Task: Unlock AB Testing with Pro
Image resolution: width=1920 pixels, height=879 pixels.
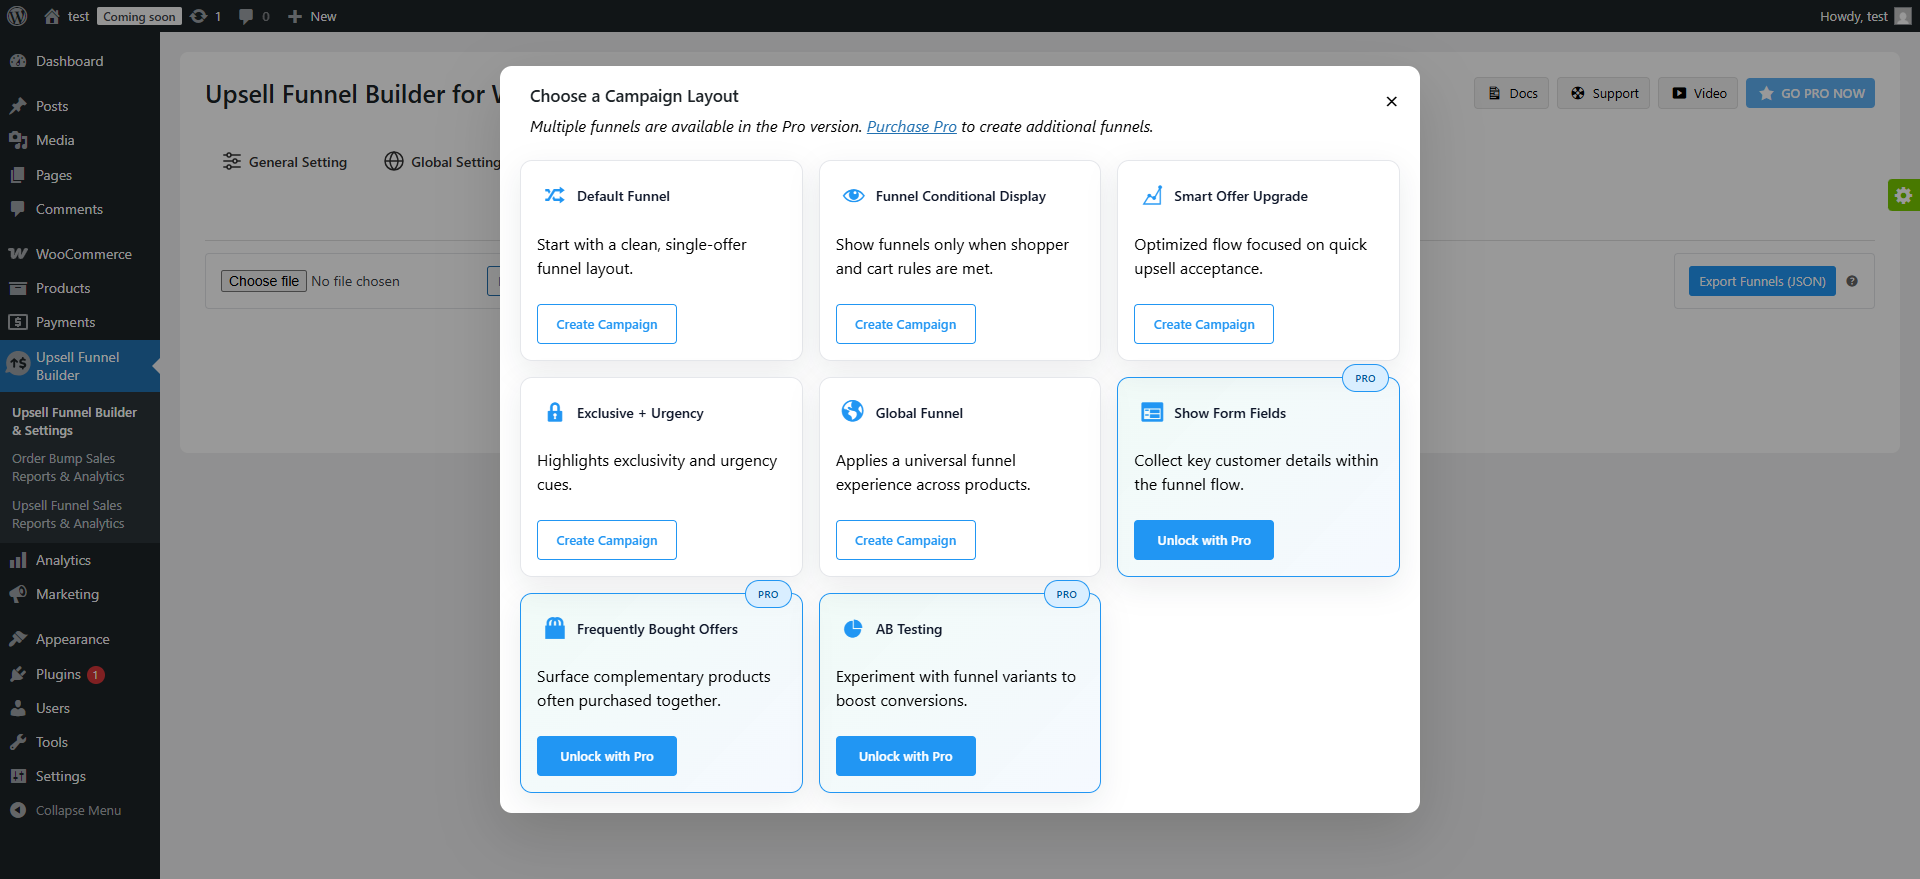Action: [906, 756]
